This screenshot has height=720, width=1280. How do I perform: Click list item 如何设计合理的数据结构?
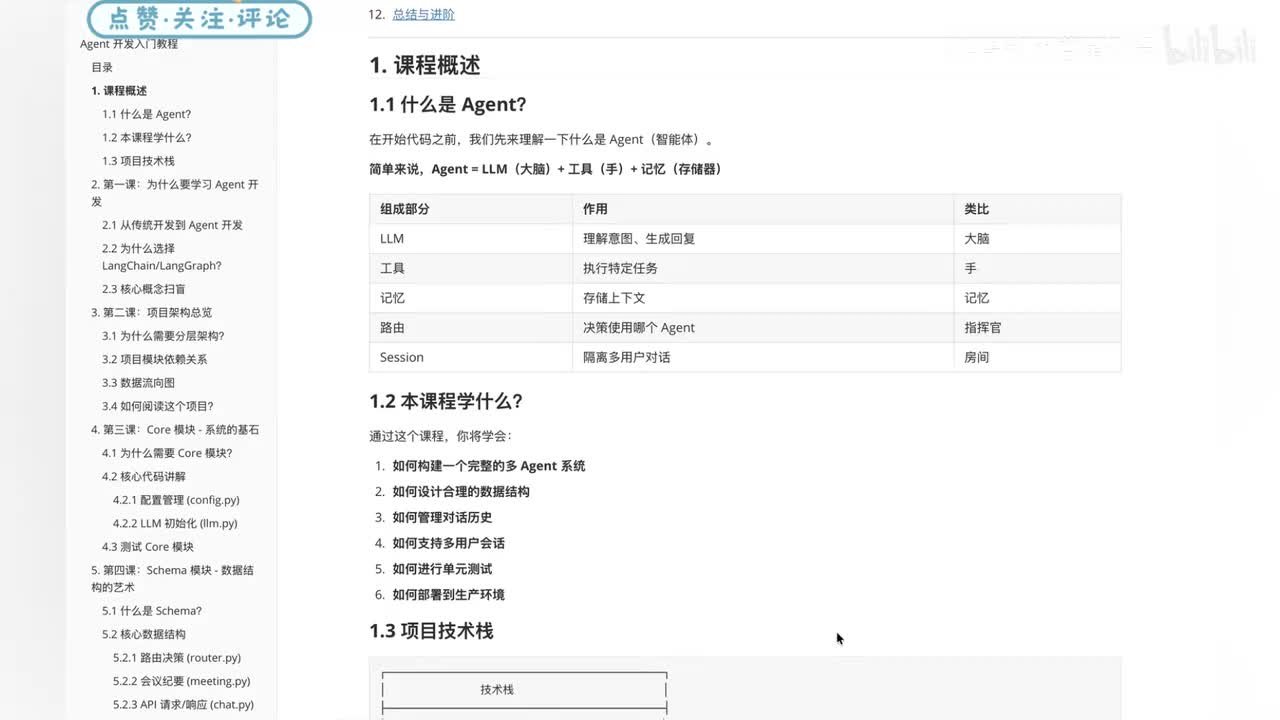point(461,492)
